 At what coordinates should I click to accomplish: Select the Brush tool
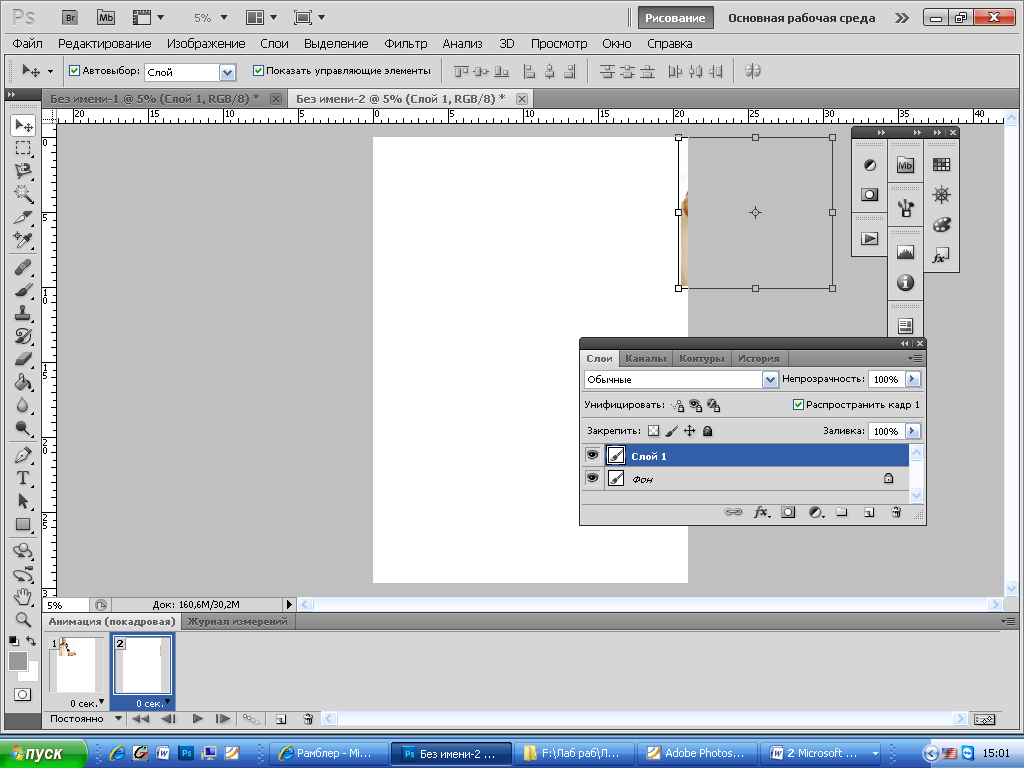(x=23, y=290)
